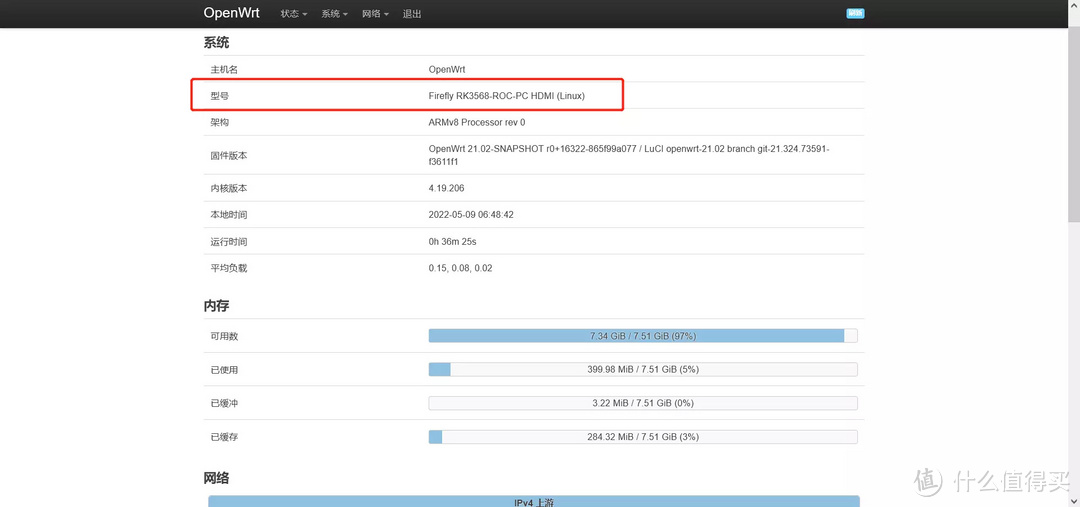Image resolution: width=1080 pixels, height=507 pixels.
Task: Select local time 2022-05-09 06:48:42
Action: click(x=471, y=215)
